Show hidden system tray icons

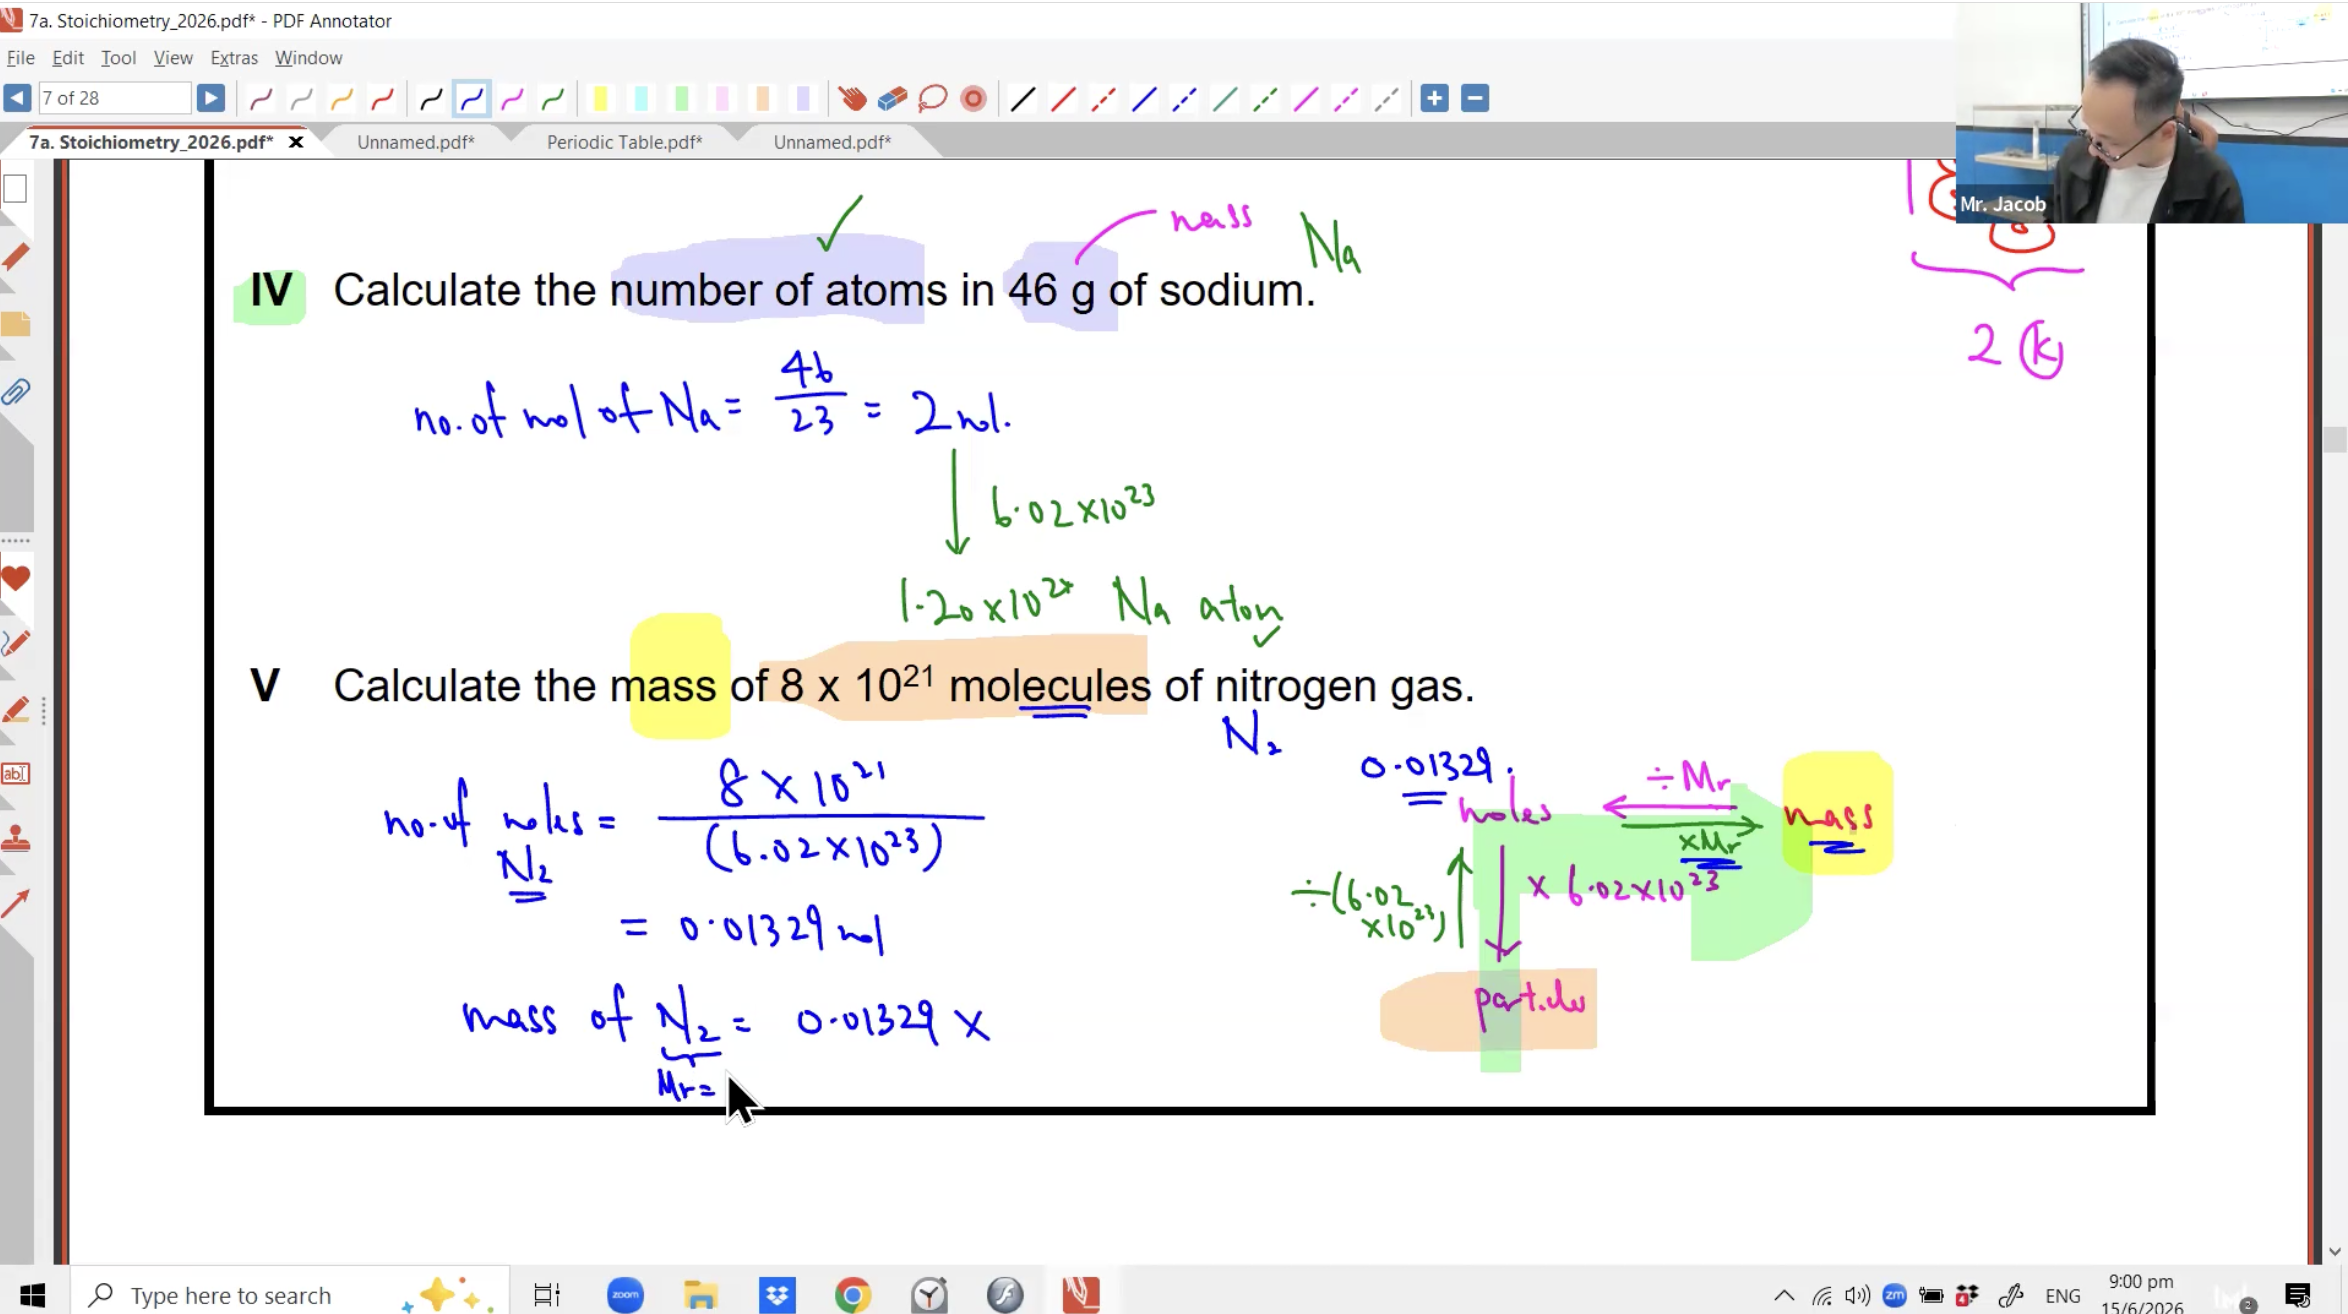[x=1783, y=1295]
